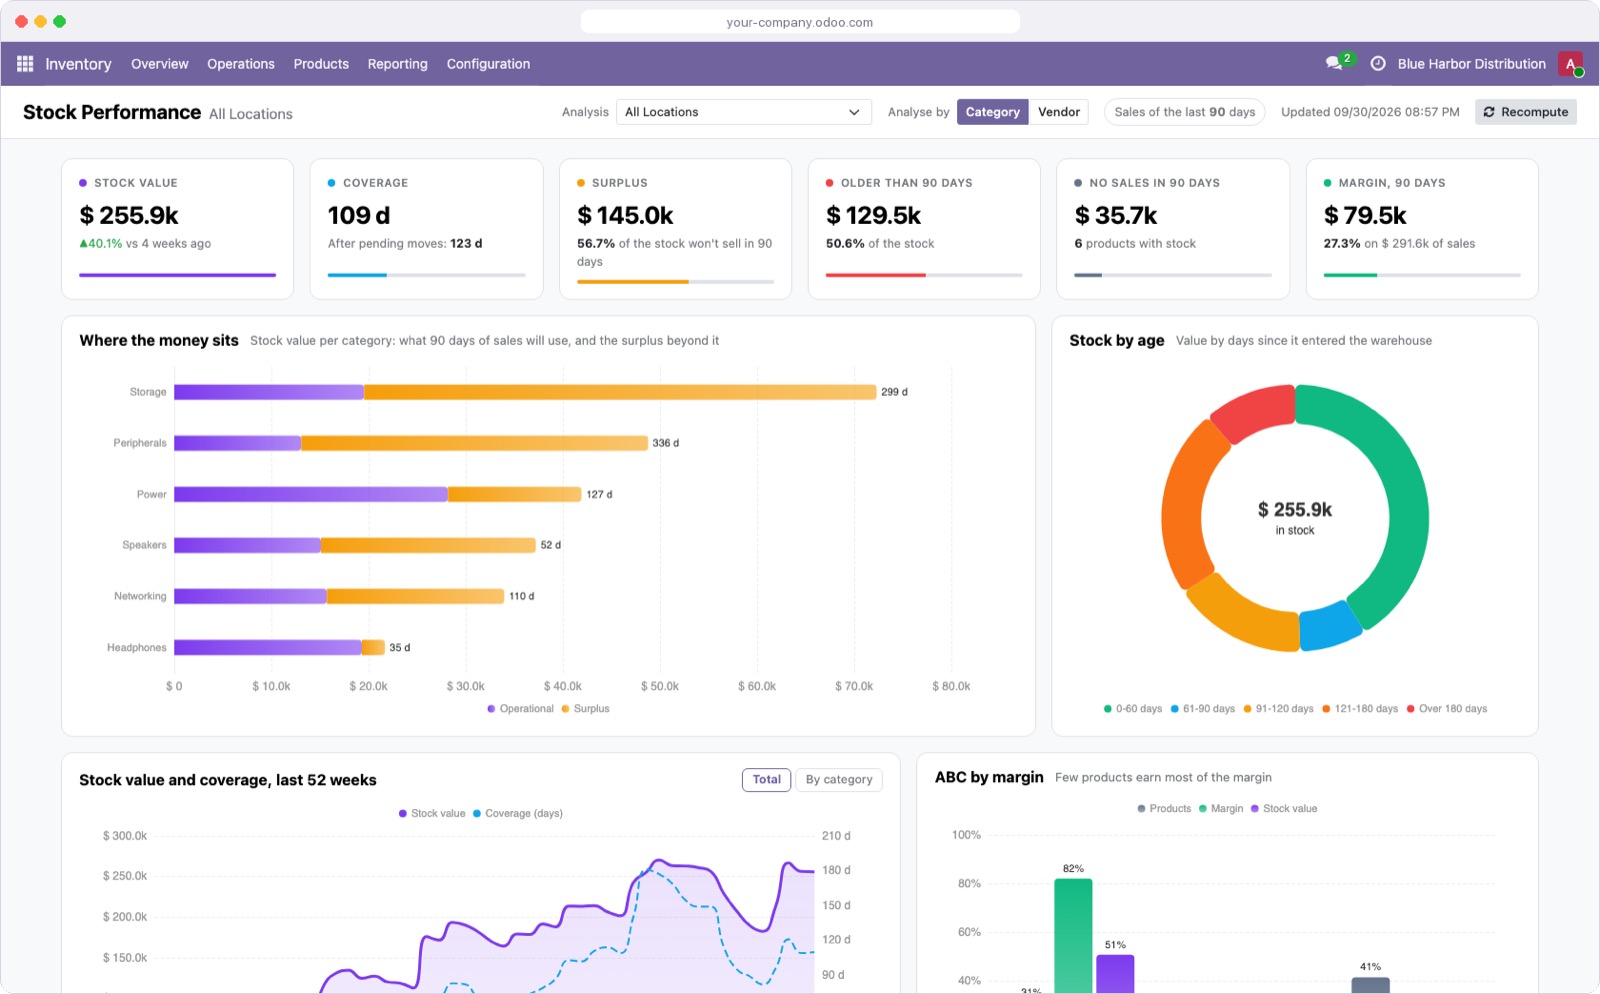The width and height of the screenshot is (1600, 994).
Task: Switch weekly chart to By category
Action: point(839,780)
